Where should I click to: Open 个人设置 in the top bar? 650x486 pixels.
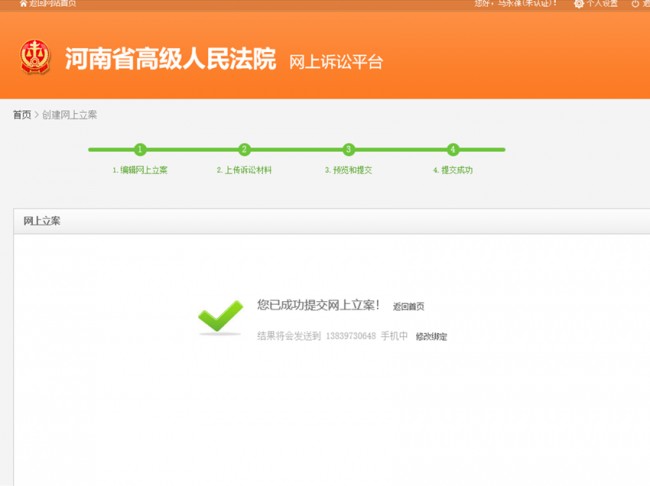tap(602, 4)
